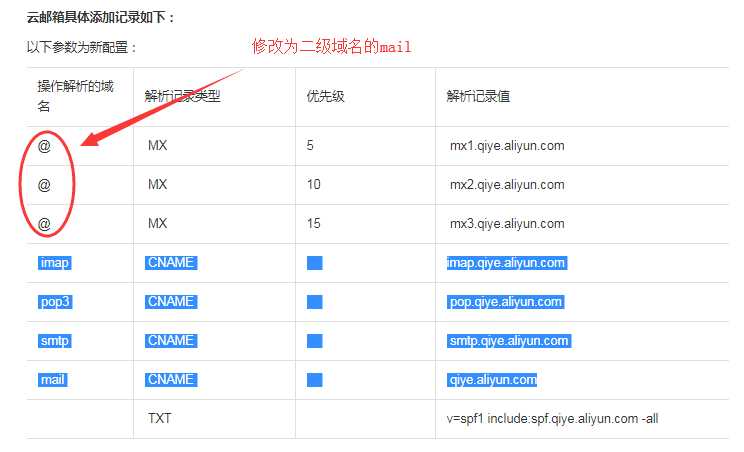Click CNAME in the pop3 row

click(171, 302)
